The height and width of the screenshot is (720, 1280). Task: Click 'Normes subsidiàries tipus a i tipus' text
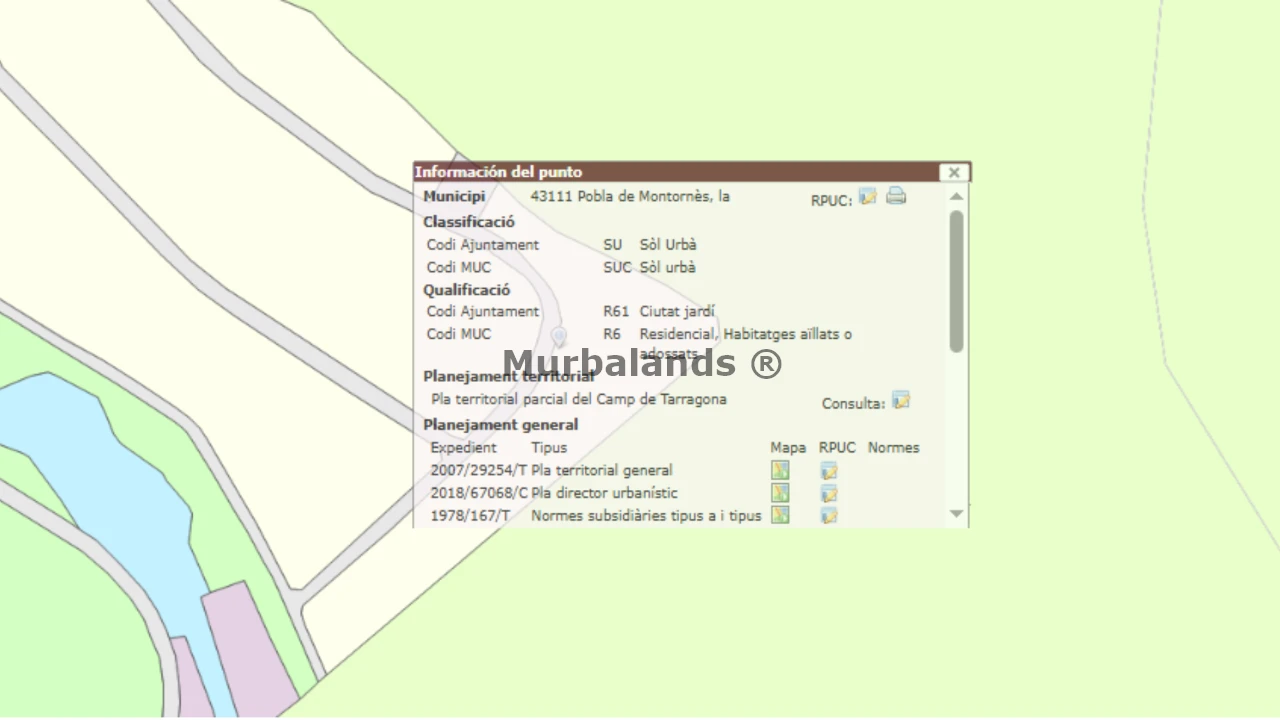point(646,516)
